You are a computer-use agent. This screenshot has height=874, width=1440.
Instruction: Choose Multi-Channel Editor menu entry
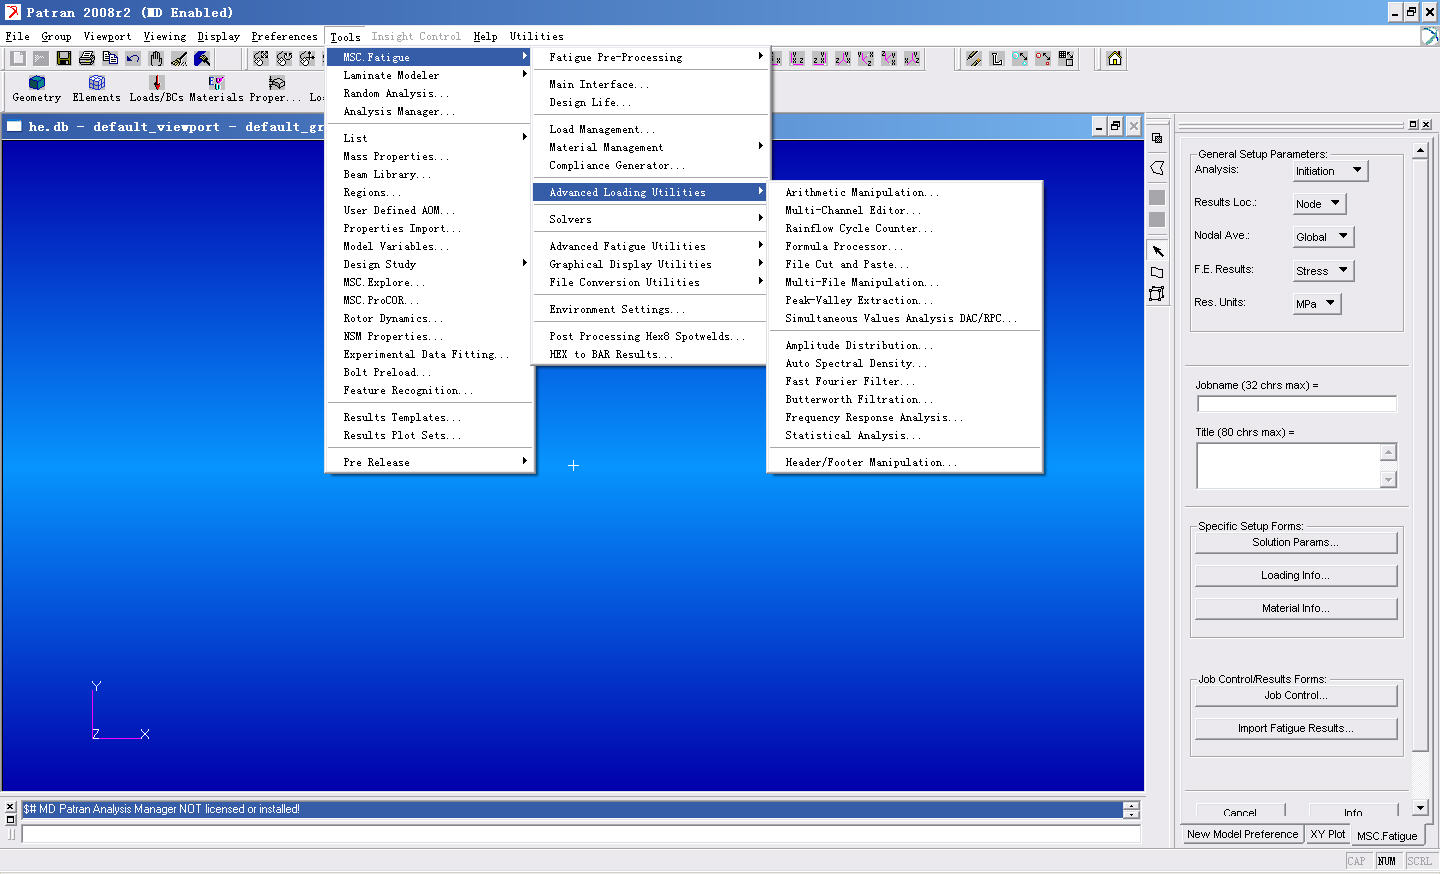(x=905, y=210)
